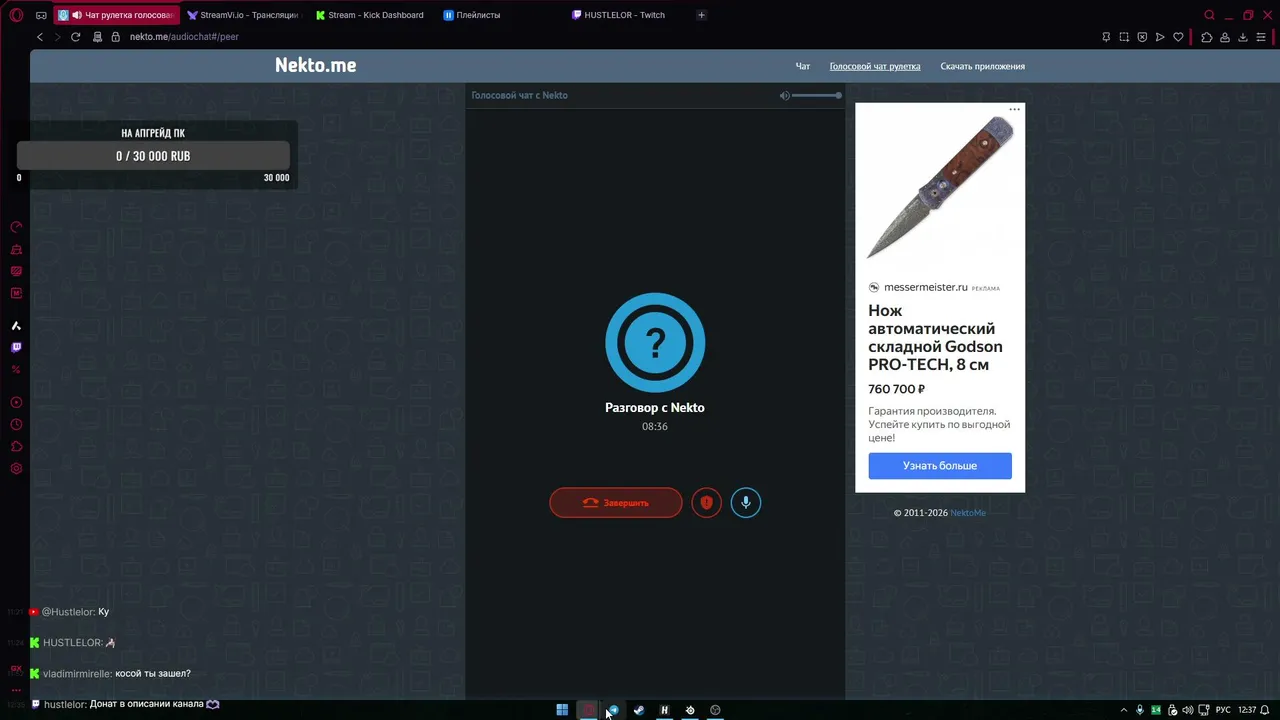Click the 0 / 30 000 RUB donation goal bar
The height and width of the screenshot is (720, 1280).
click(x=153, y=156)
